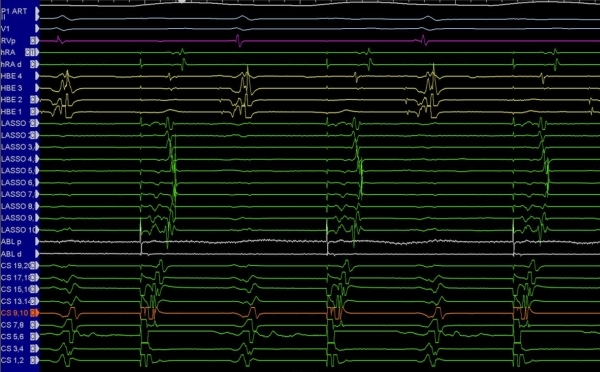Select the HBE 3 channel label

[11, 88]
